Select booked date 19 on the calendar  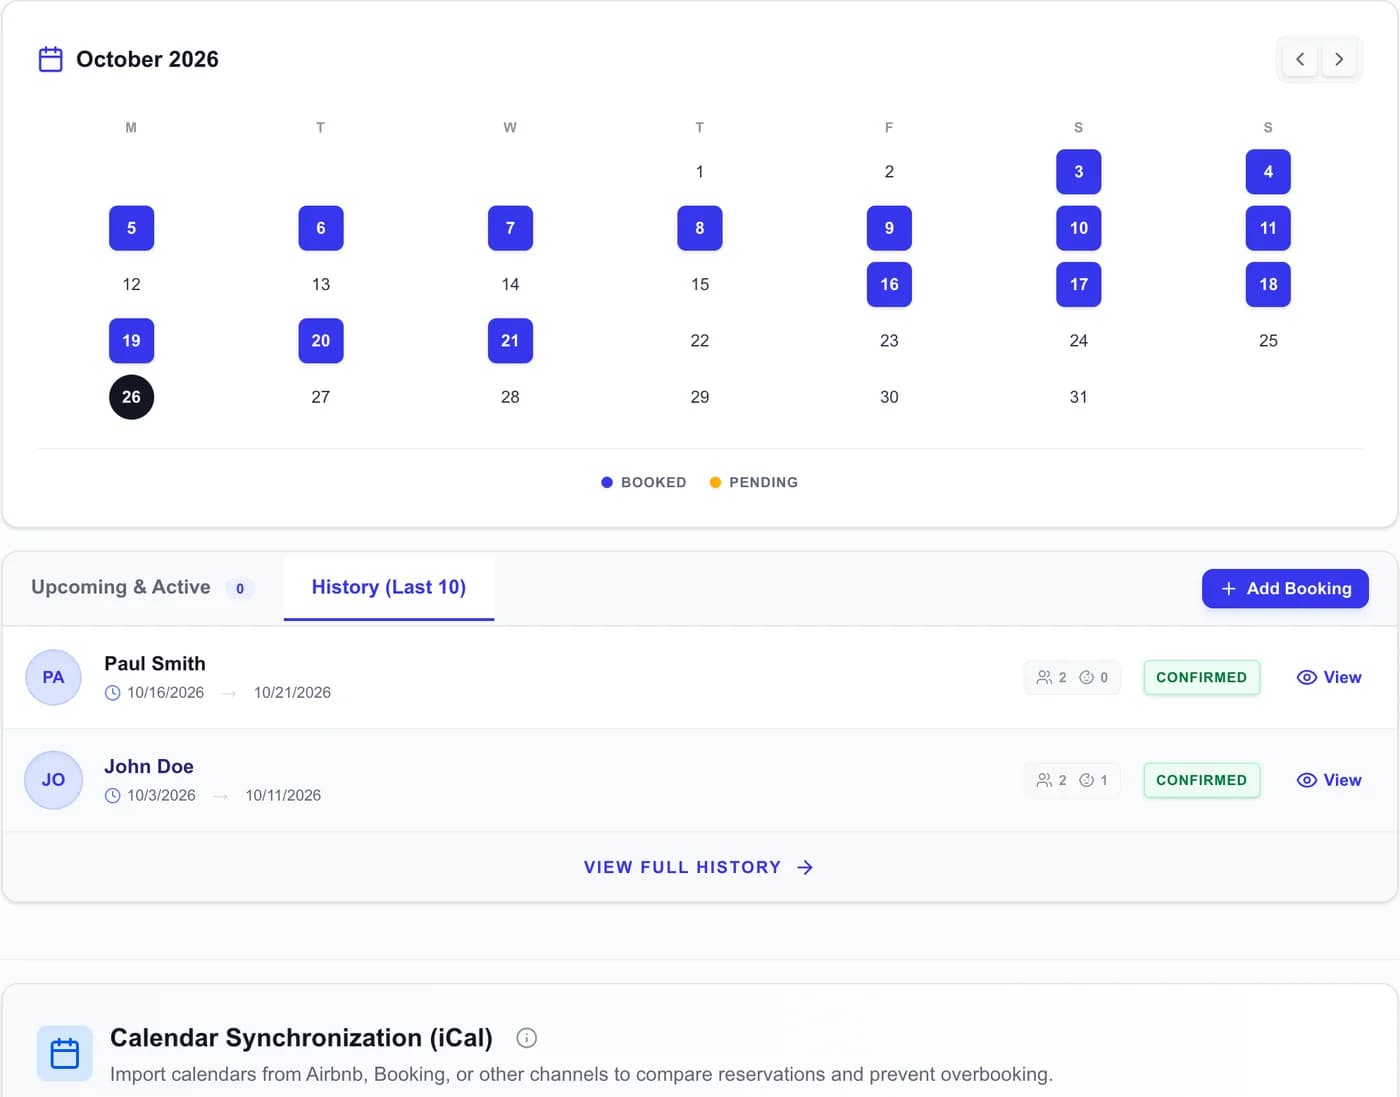click(x=131, y=341)
